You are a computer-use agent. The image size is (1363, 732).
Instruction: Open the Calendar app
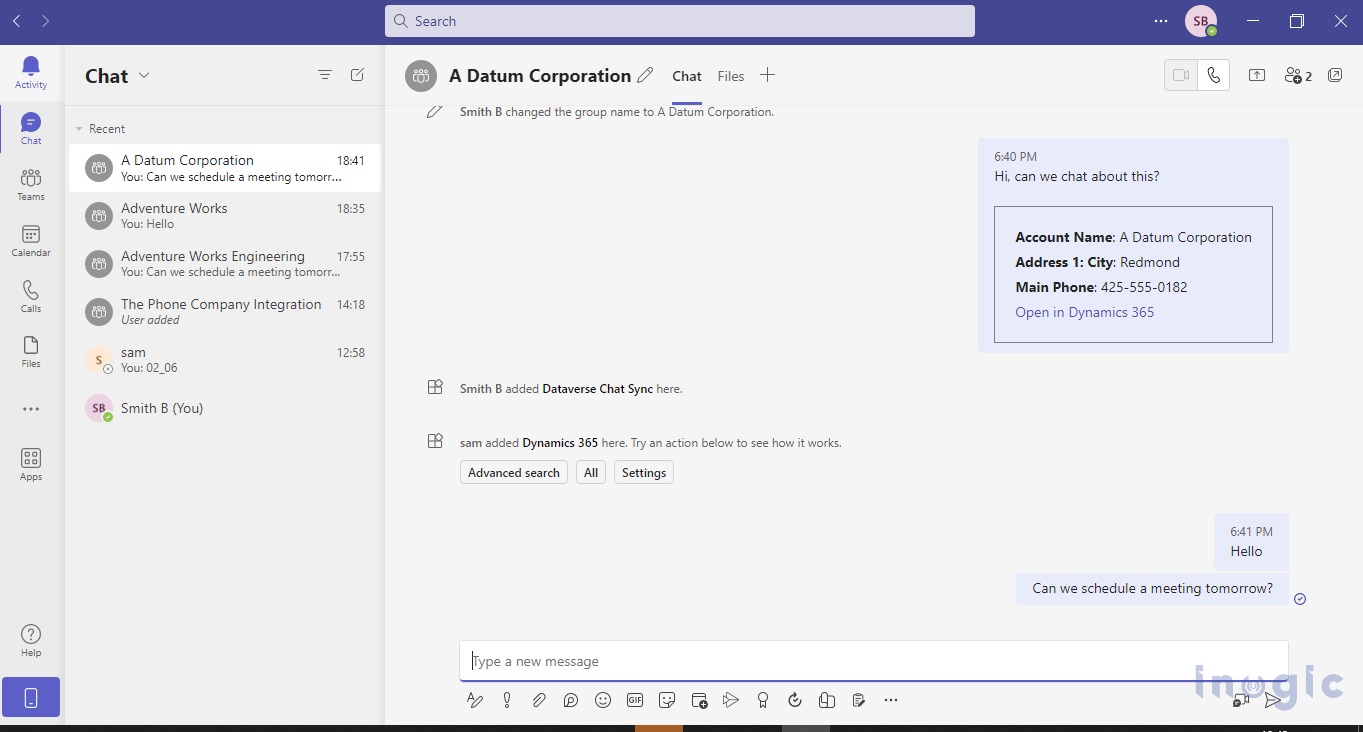click(x=31, y=240)
